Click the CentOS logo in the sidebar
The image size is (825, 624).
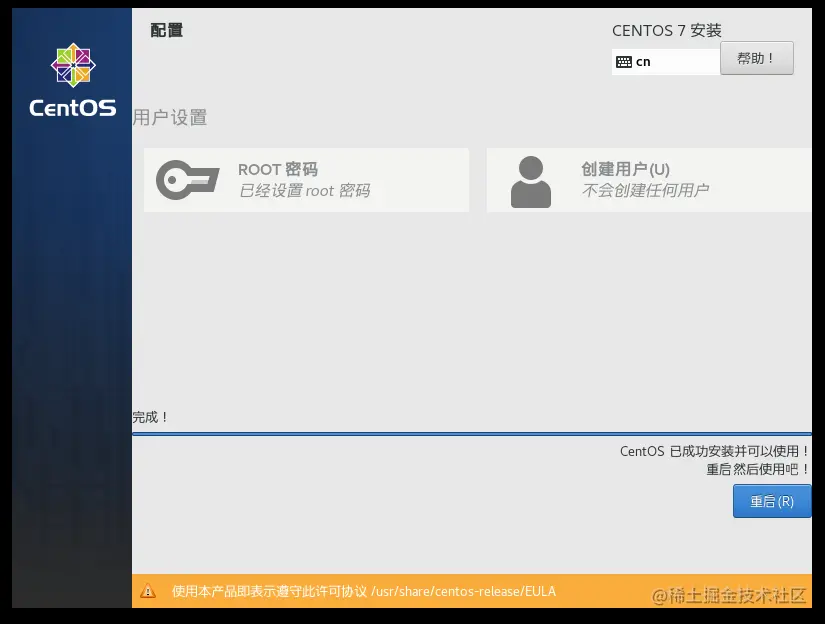73,65
